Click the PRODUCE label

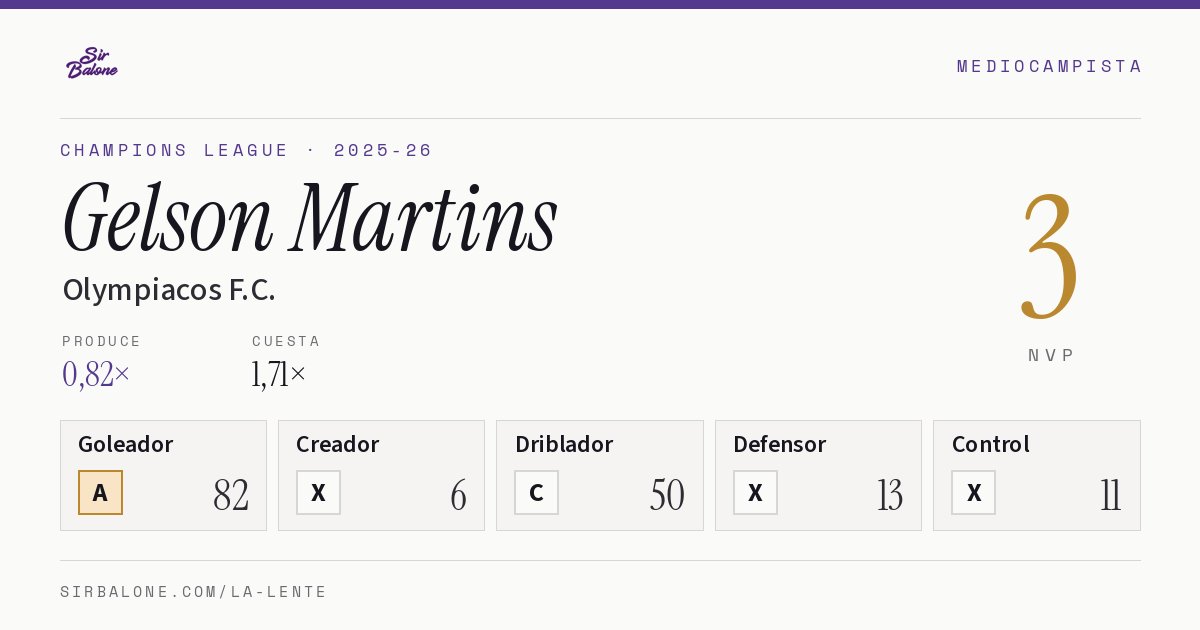(102, 341)
